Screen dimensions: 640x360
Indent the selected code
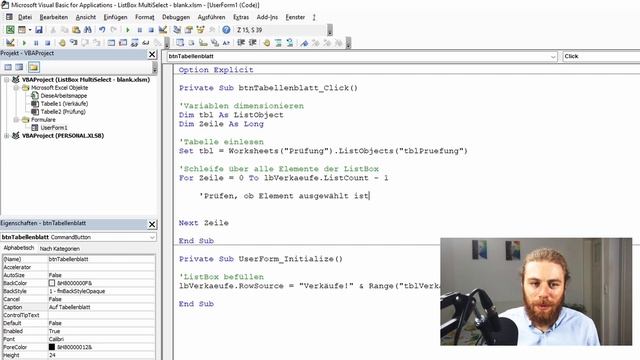(x=241, y=43)
